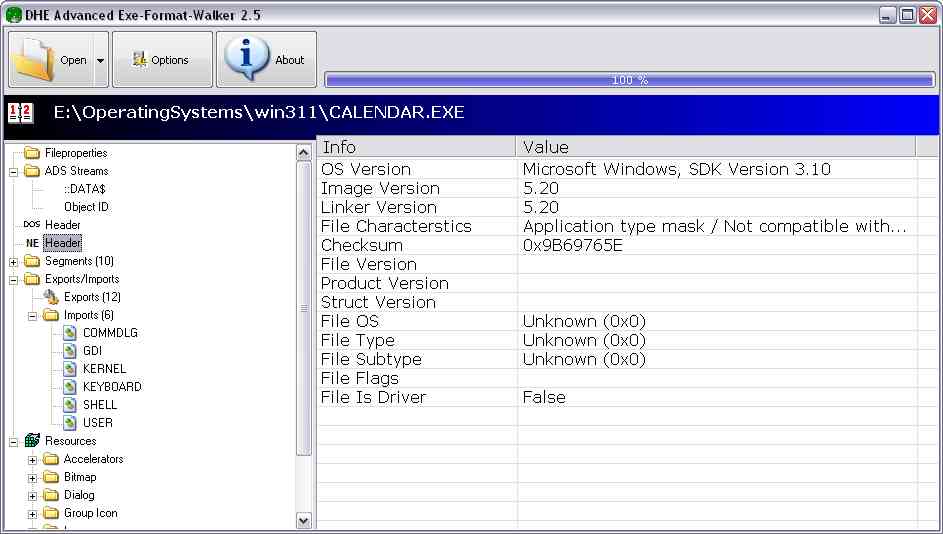Open the dropdown arrow beside Open

coord(100,60)
